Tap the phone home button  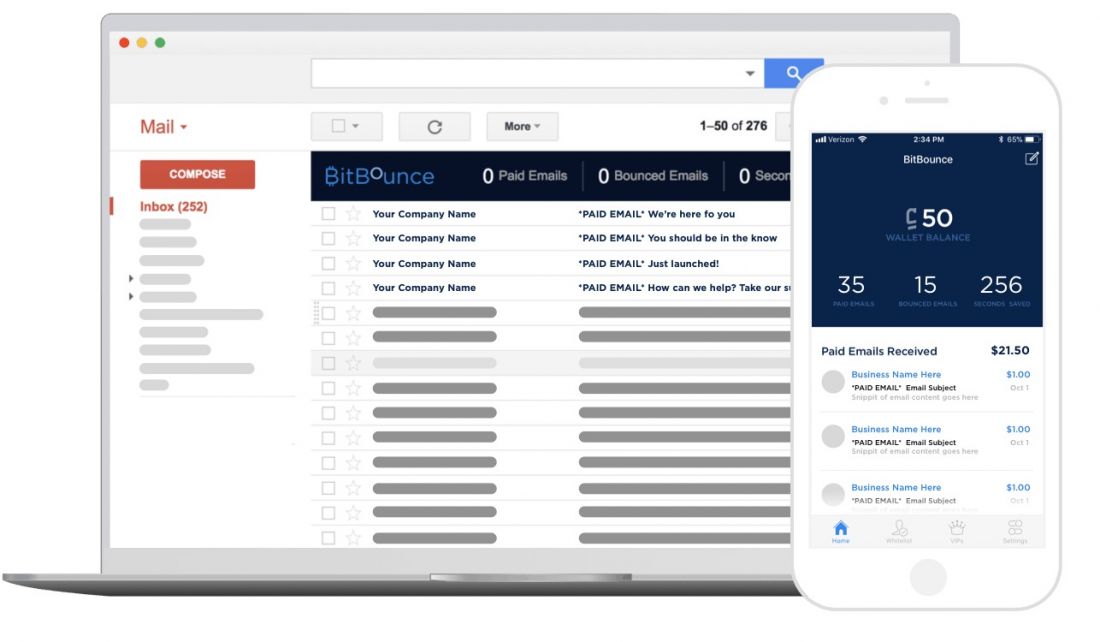click(x=927, y=577)
